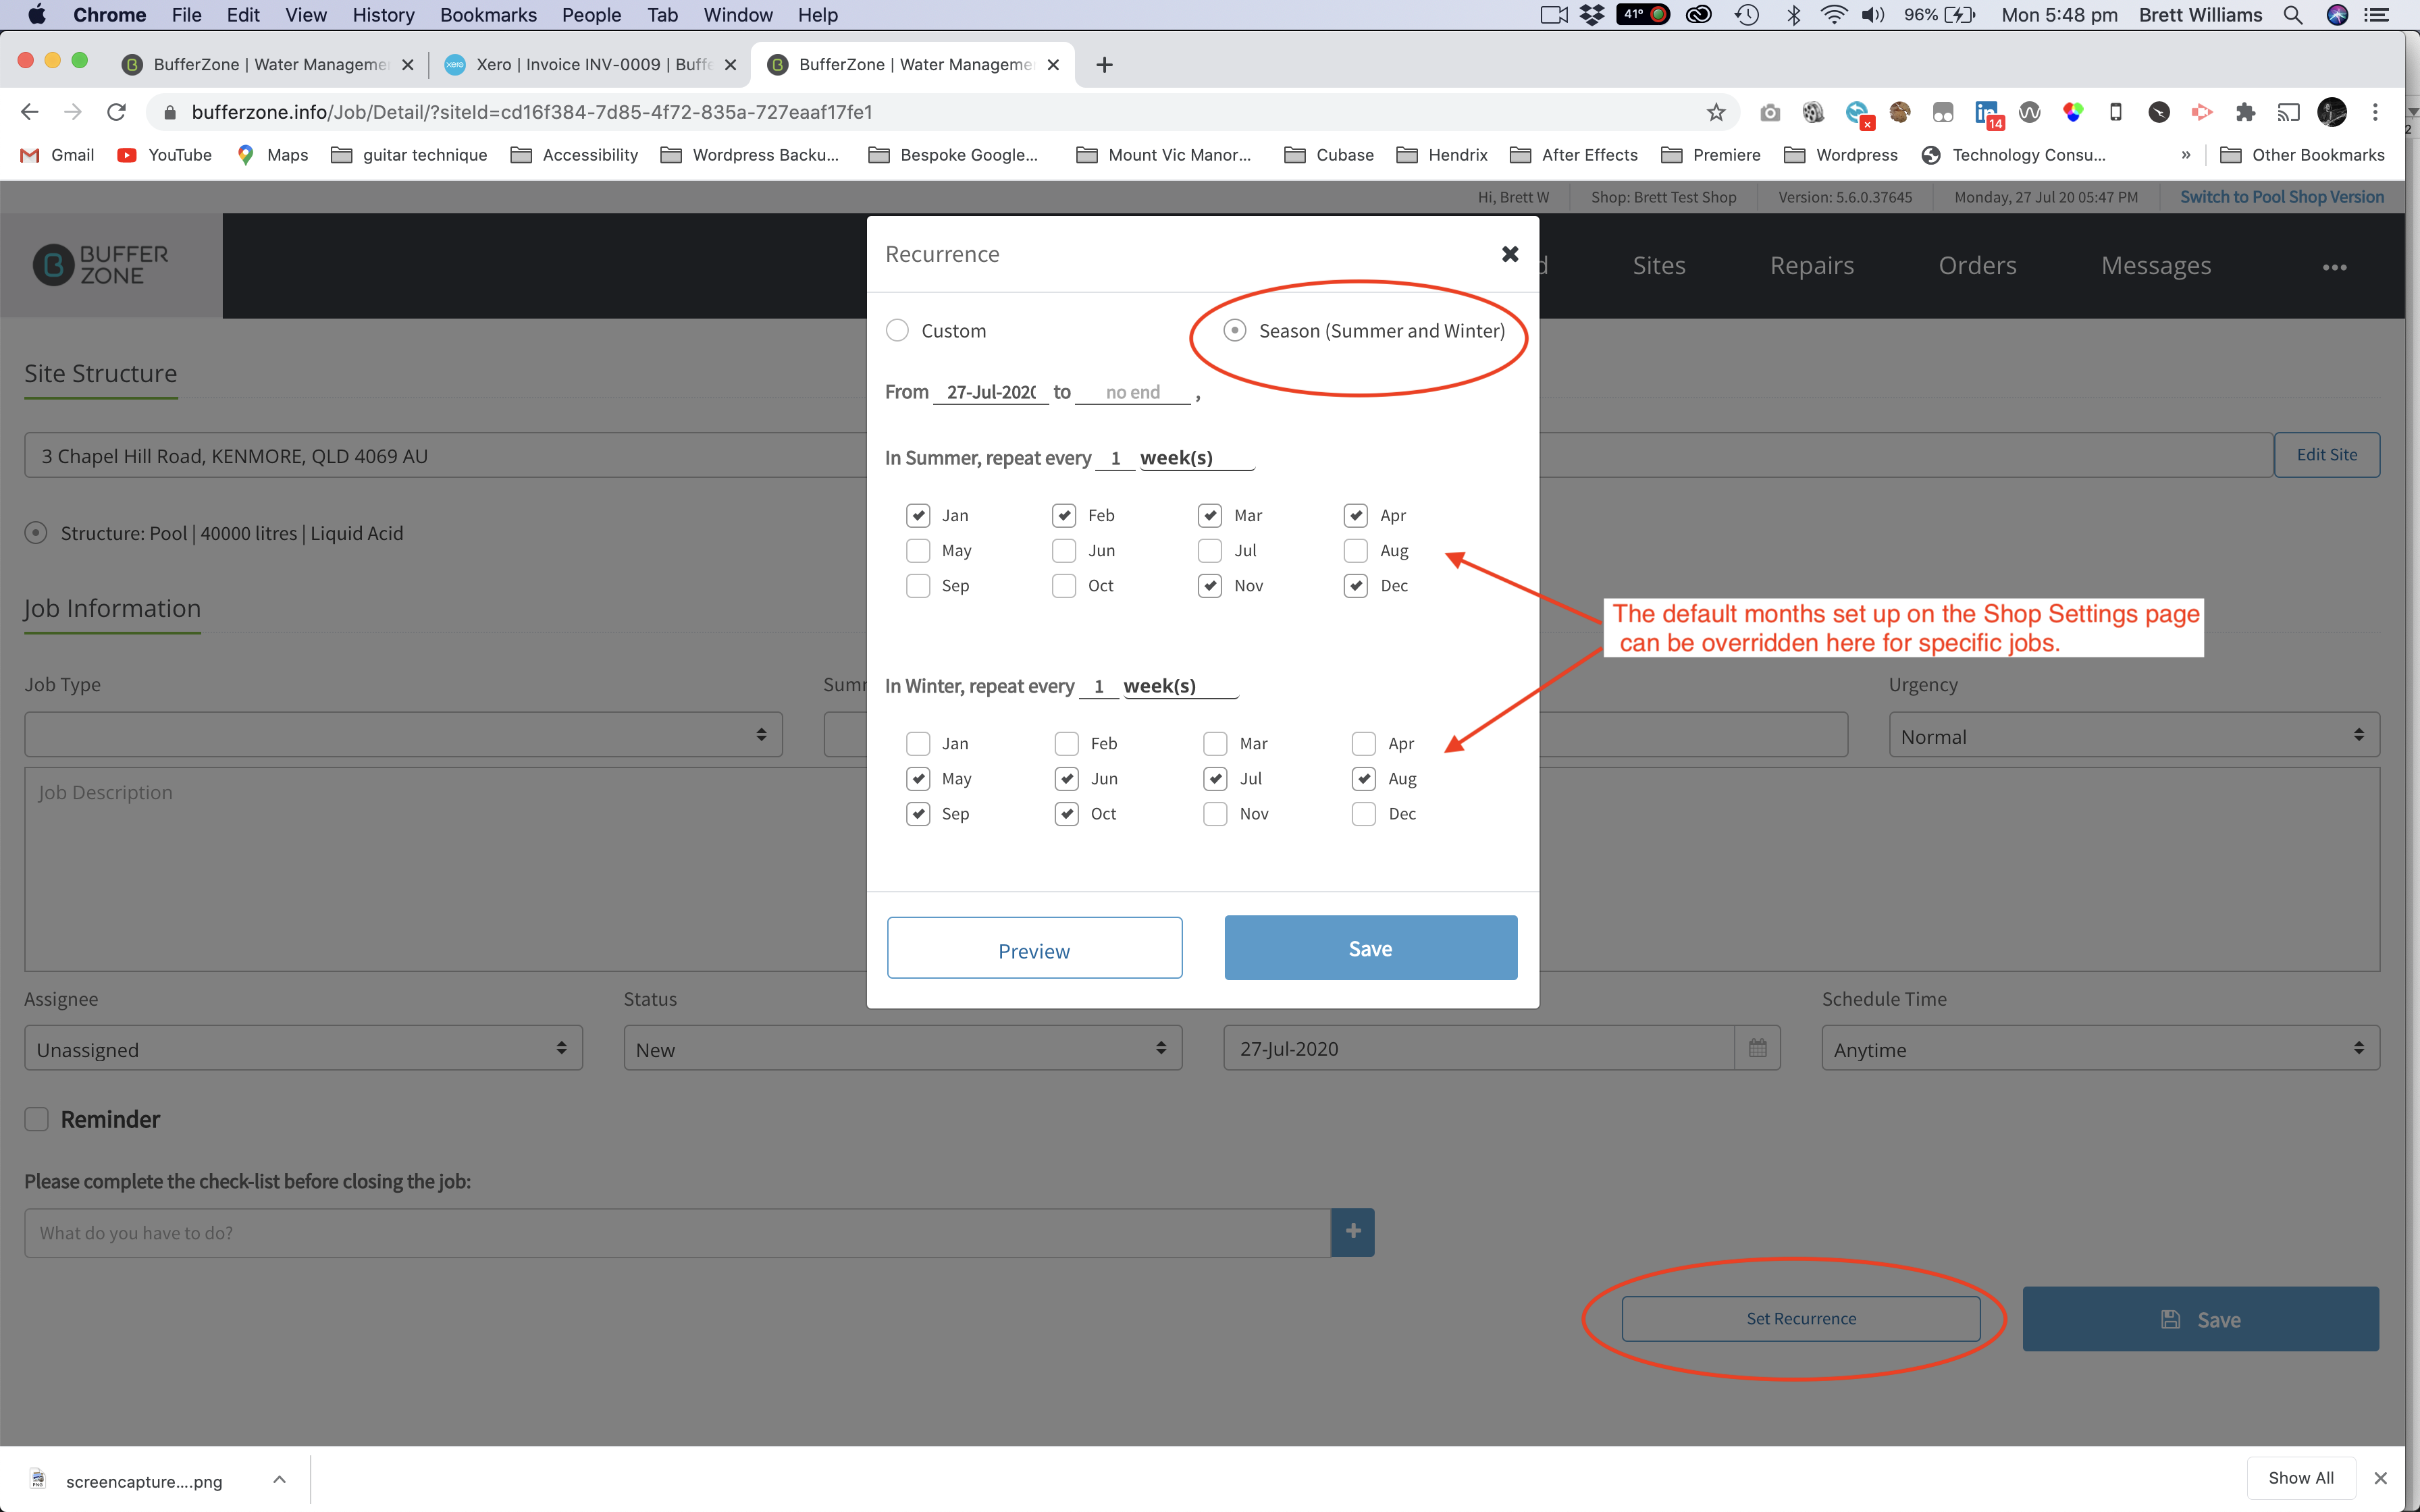The height and width of the screenshot is (1512, 2420).
Task: Open the Chrome extensions puzzle icon
Action: pyautogui.click(x=2246, y=112)
